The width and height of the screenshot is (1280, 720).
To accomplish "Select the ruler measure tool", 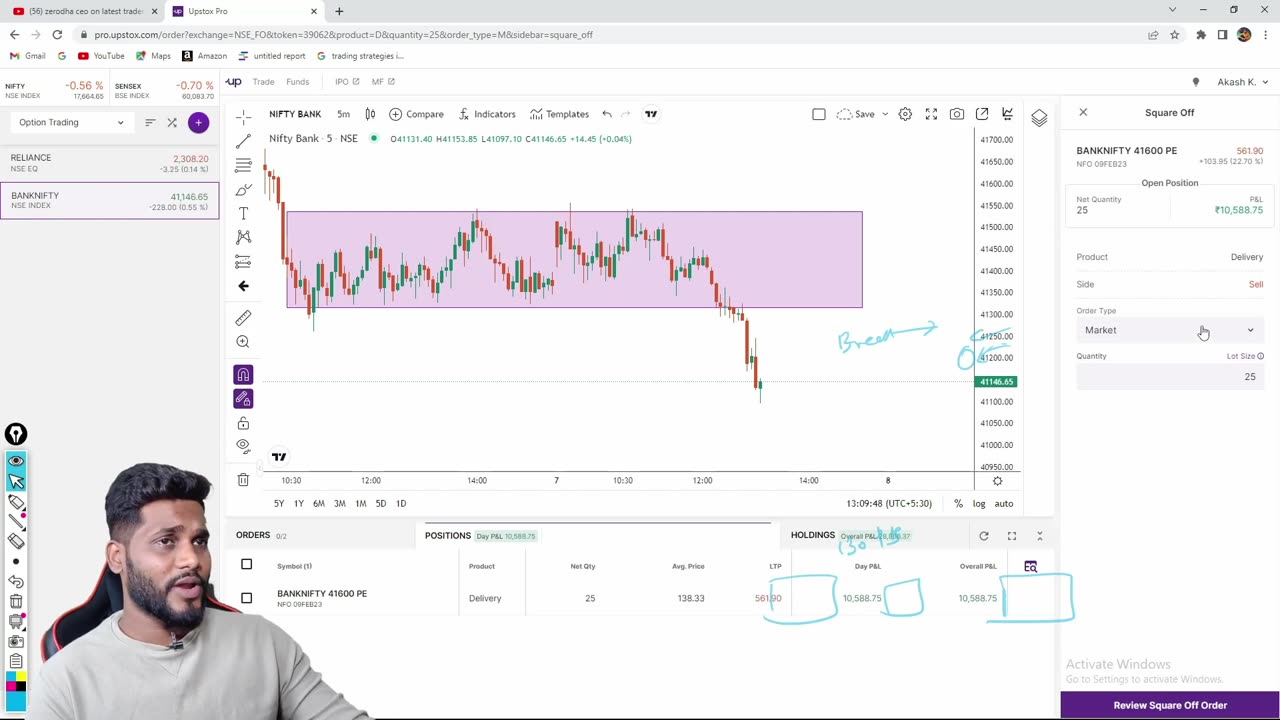I will tap(243, 318).
